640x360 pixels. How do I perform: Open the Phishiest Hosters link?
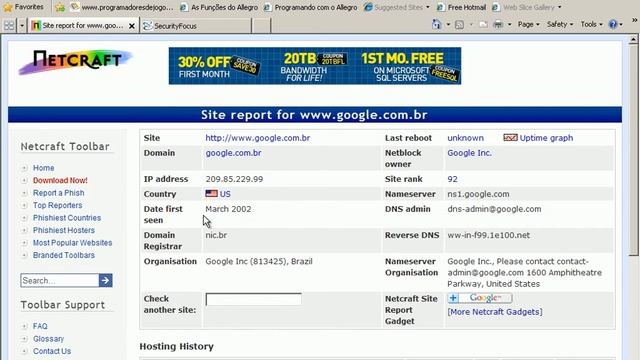pyautogui.click(x=64, y=230)
